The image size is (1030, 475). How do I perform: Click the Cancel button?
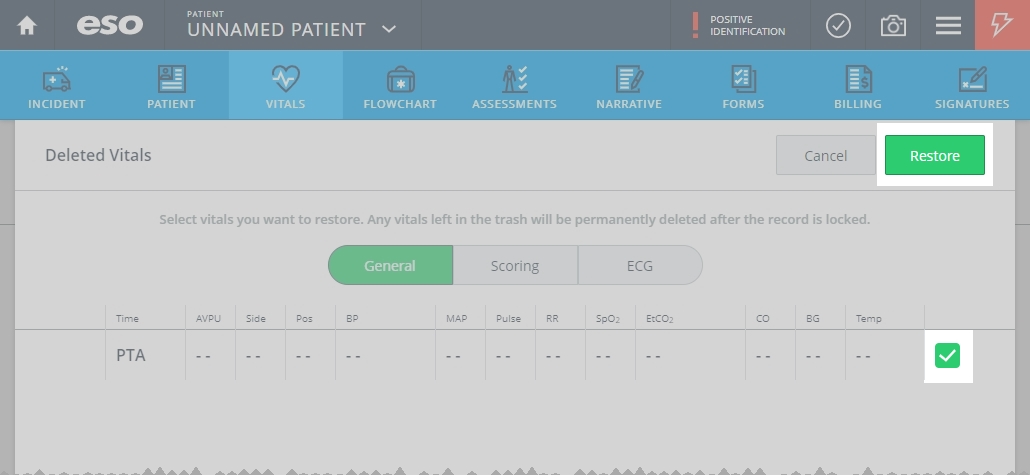[x=826, y=155]
